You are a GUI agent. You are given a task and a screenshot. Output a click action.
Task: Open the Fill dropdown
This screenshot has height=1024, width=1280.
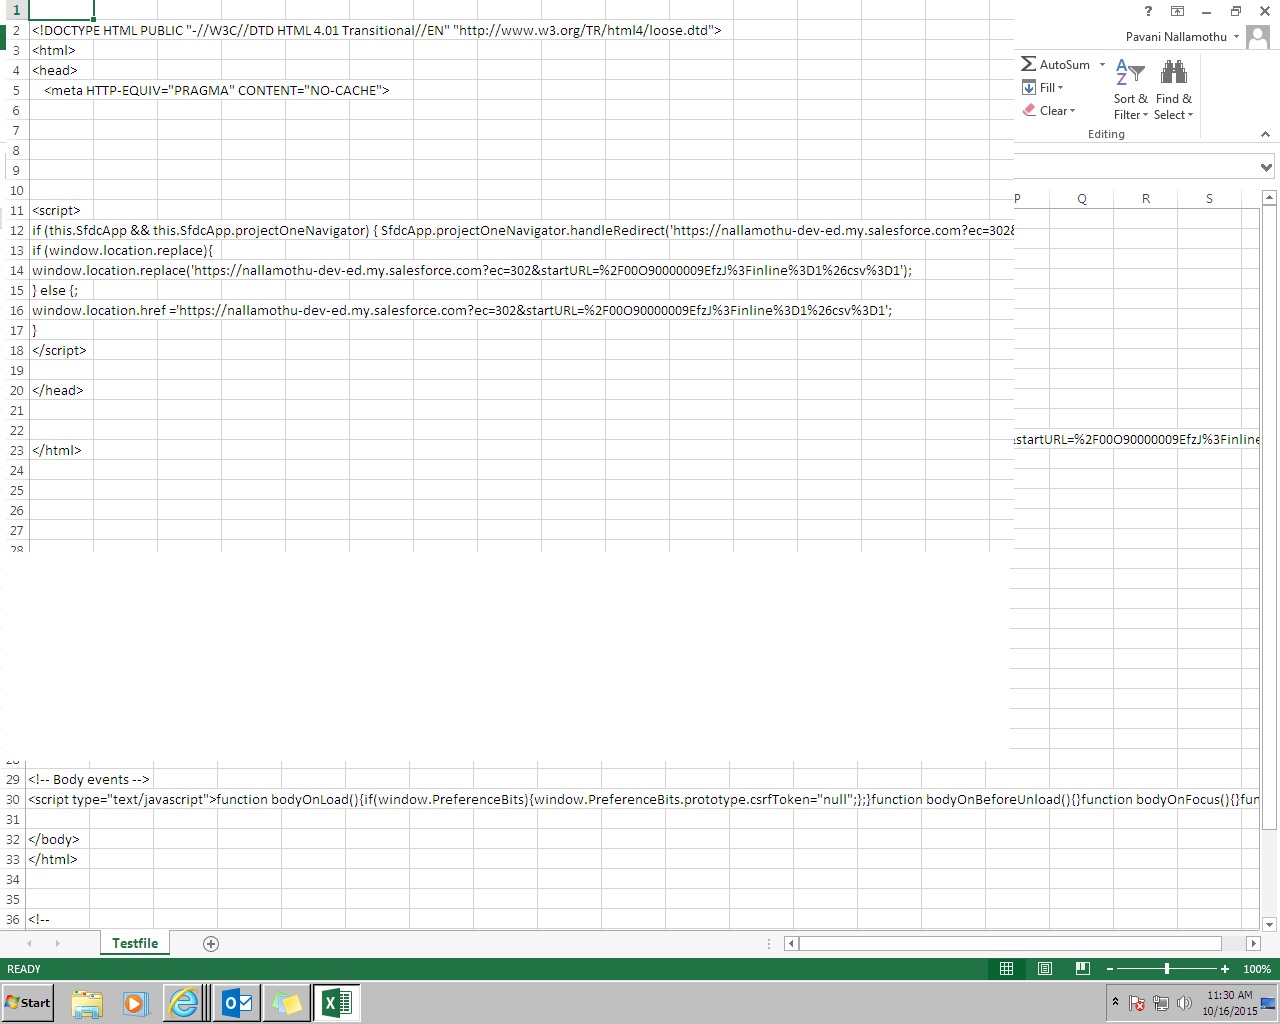1043,88
